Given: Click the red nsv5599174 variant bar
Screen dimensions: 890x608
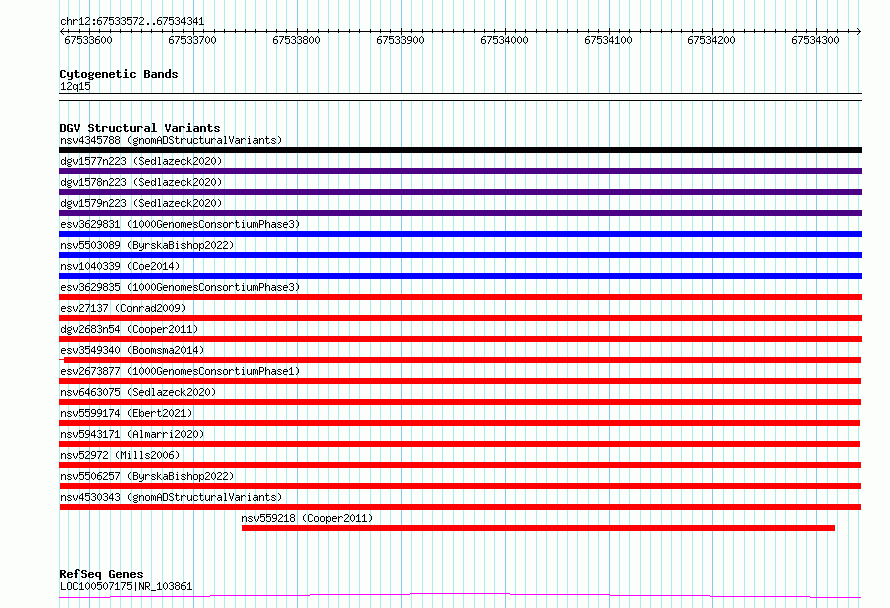Looking at the screenshot, I should [460, 423].
